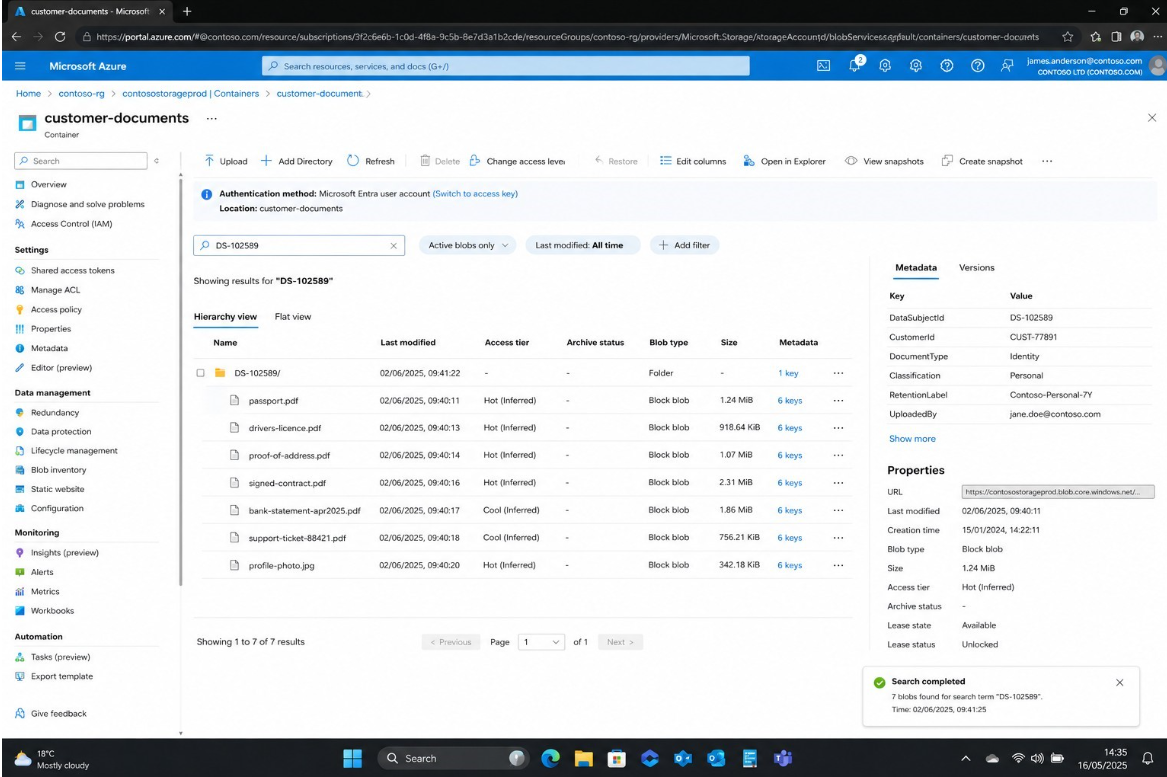
Task: Launch Open in Explorer
Action: (784, 161)
